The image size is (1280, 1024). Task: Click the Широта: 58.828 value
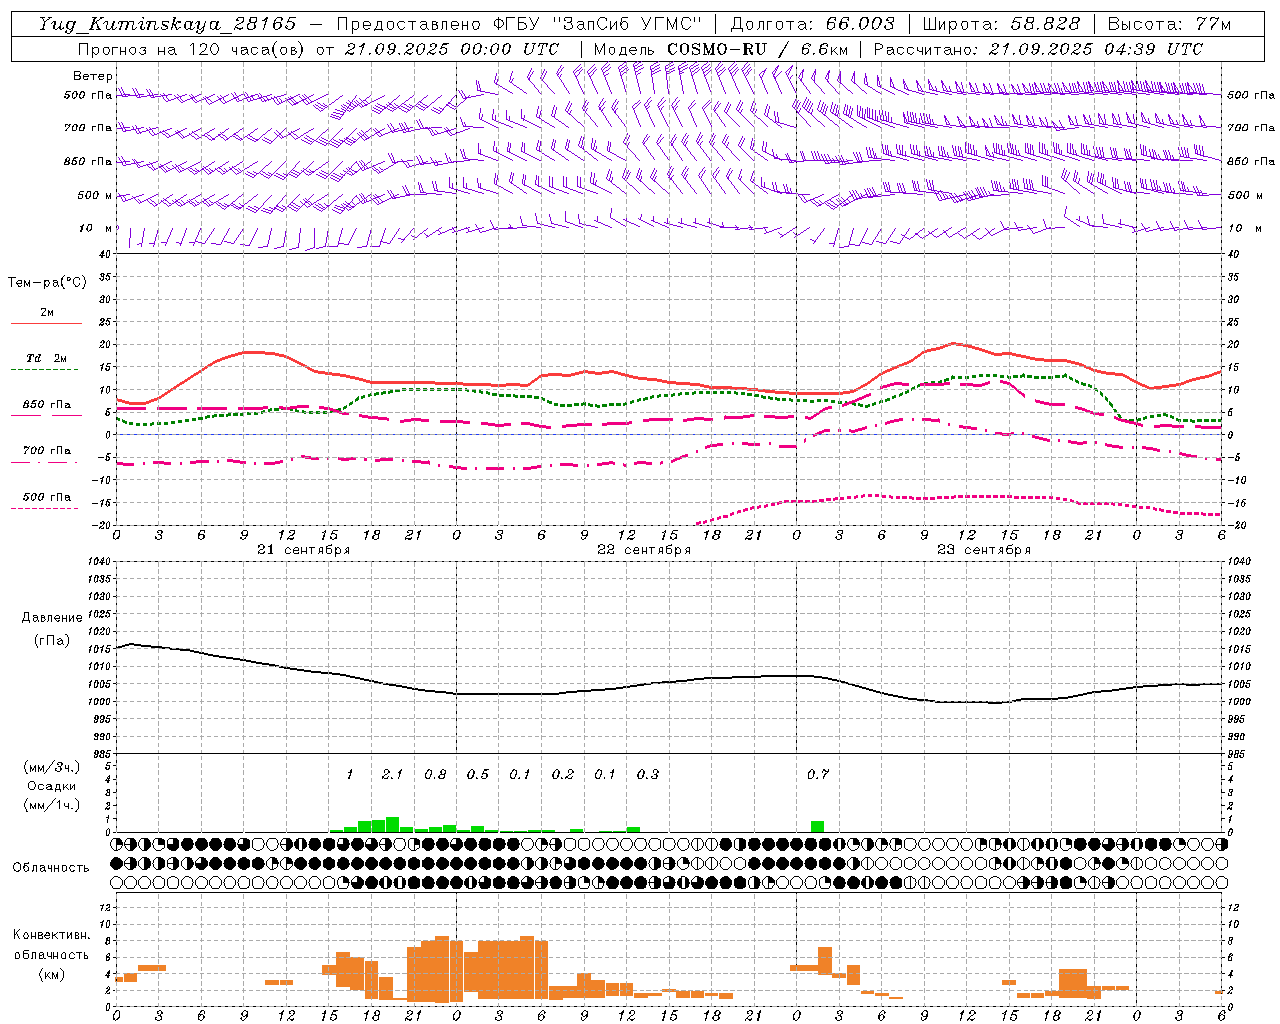(x=1001, y=24)
